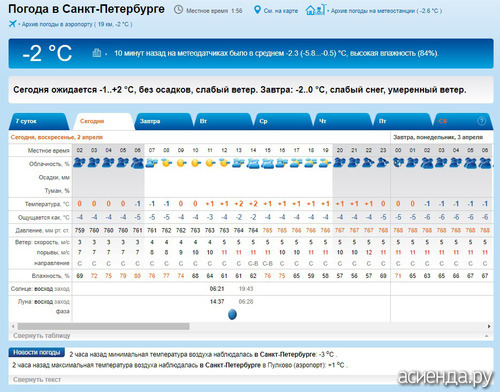Click the sunny cloud icon at hour 10
The width and height of the screenshot is (500, 392).
point(195,163)
